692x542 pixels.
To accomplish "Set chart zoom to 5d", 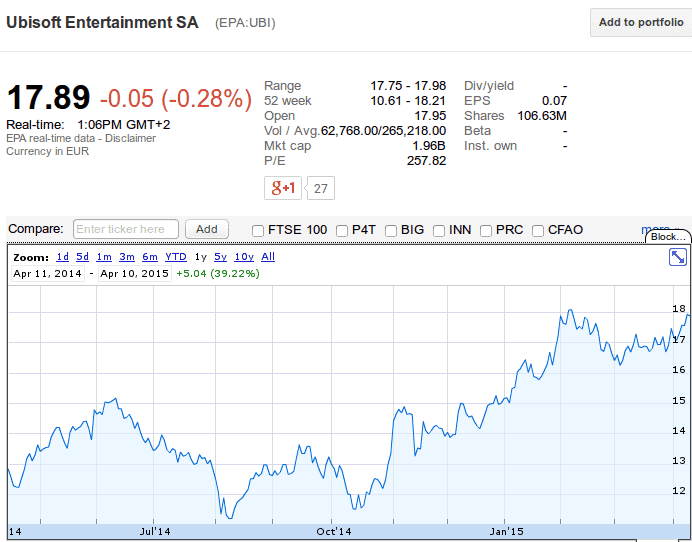I will pyautogui.click(x=83, y=257).
